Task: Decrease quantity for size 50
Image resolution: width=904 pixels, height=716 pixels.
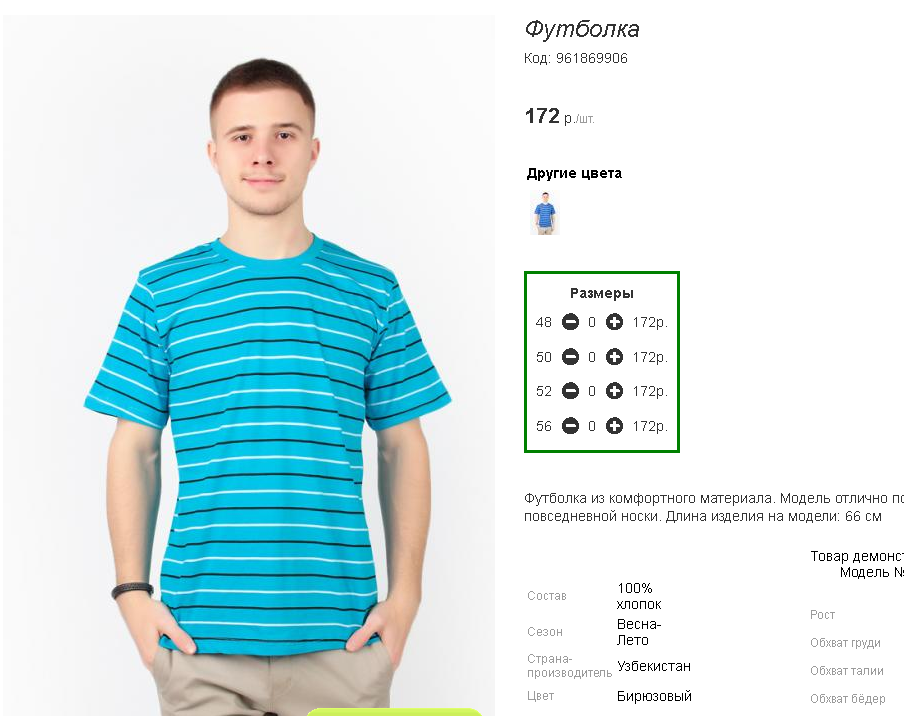Action: (570, 357)
